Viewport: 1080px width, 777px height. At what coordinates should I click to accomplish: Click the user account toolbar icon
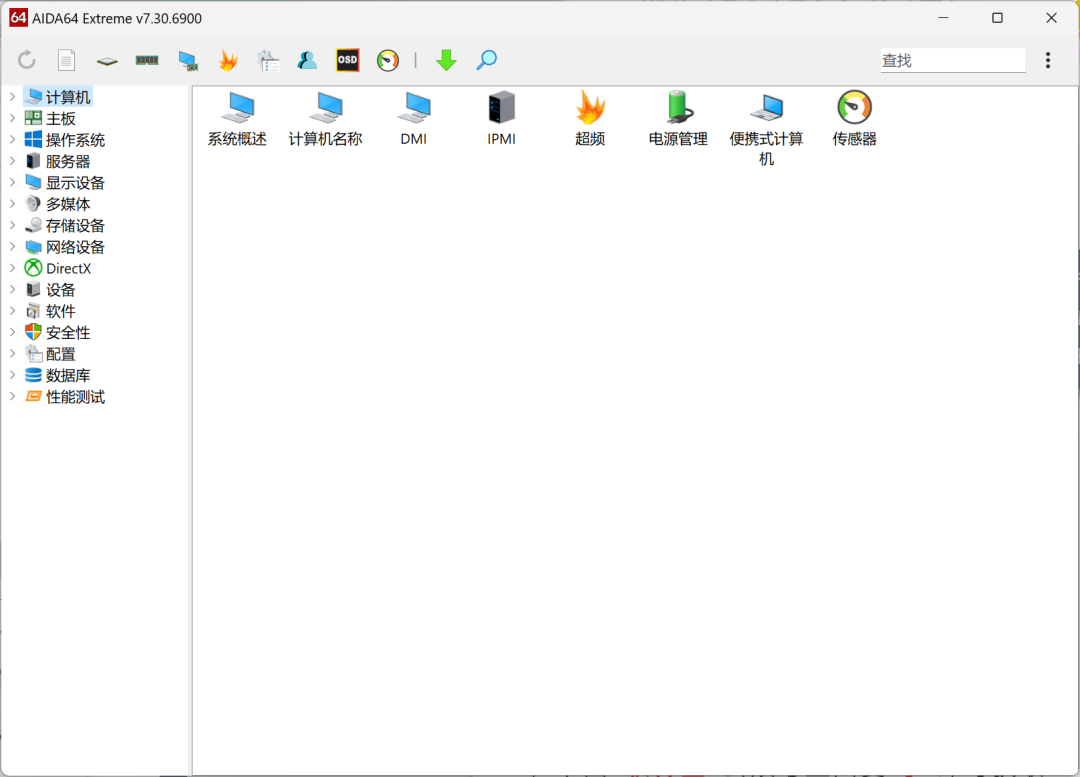(307, 61)
